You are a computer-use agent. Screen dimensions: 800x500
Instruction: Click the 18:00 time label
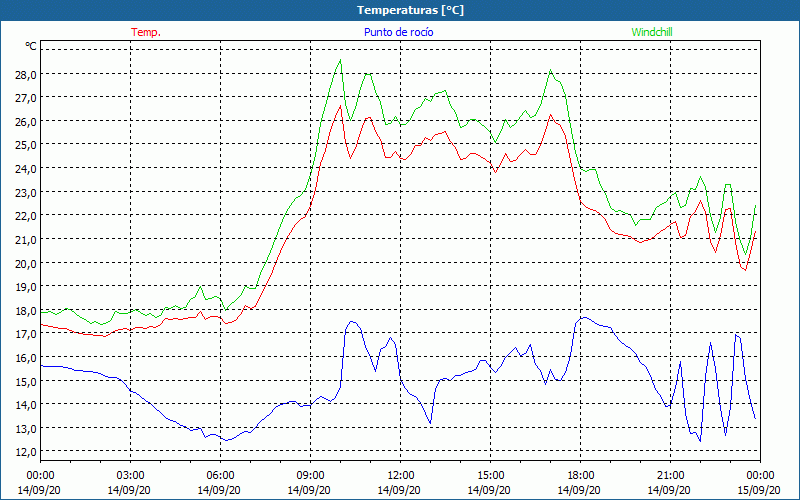tap(581, 476)
